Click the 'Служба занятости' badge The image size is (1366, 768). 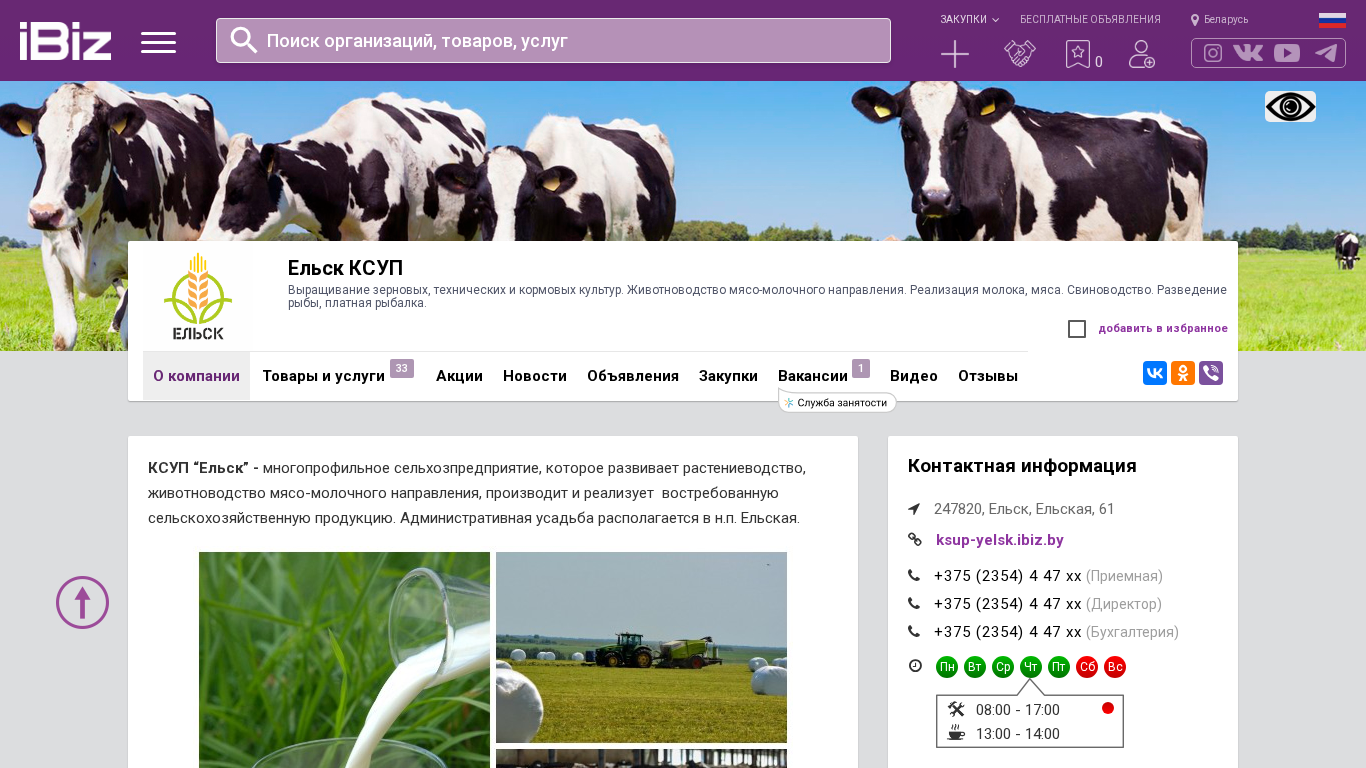tap(837, 402)
